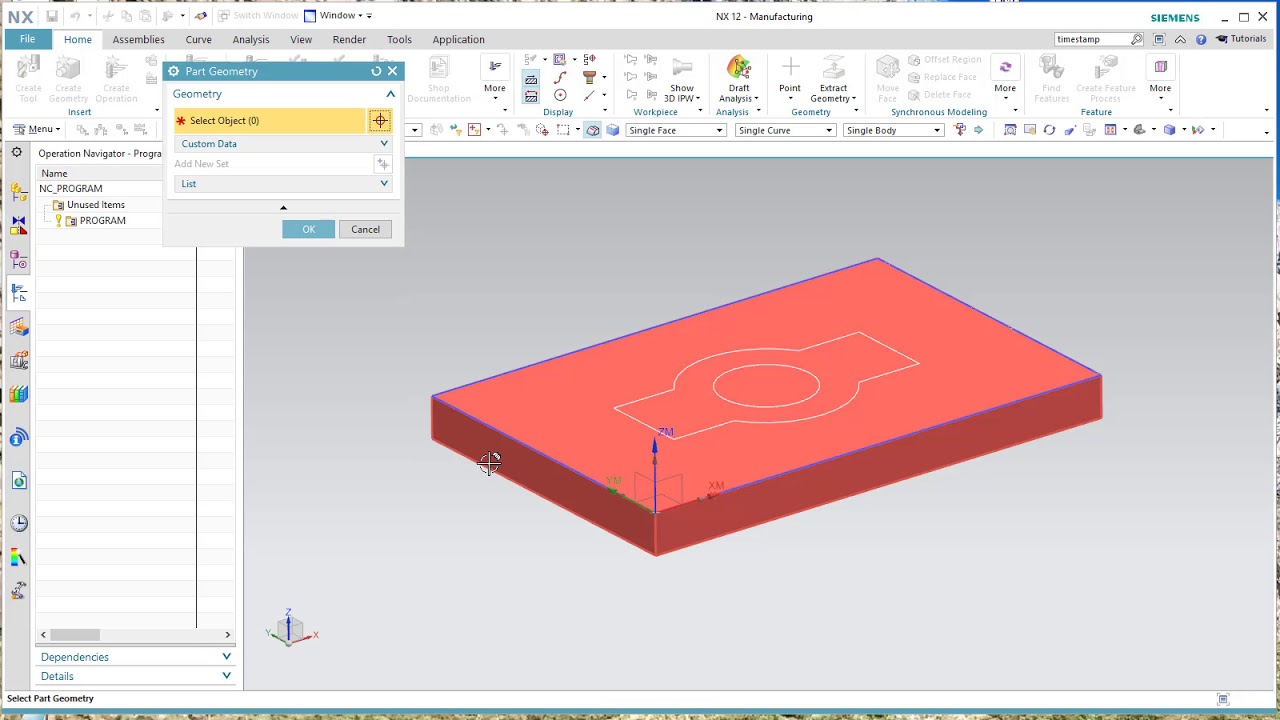
Task: Reset the Part Geometry dialog
Action: pyautogui.click(x=376, y=71)
